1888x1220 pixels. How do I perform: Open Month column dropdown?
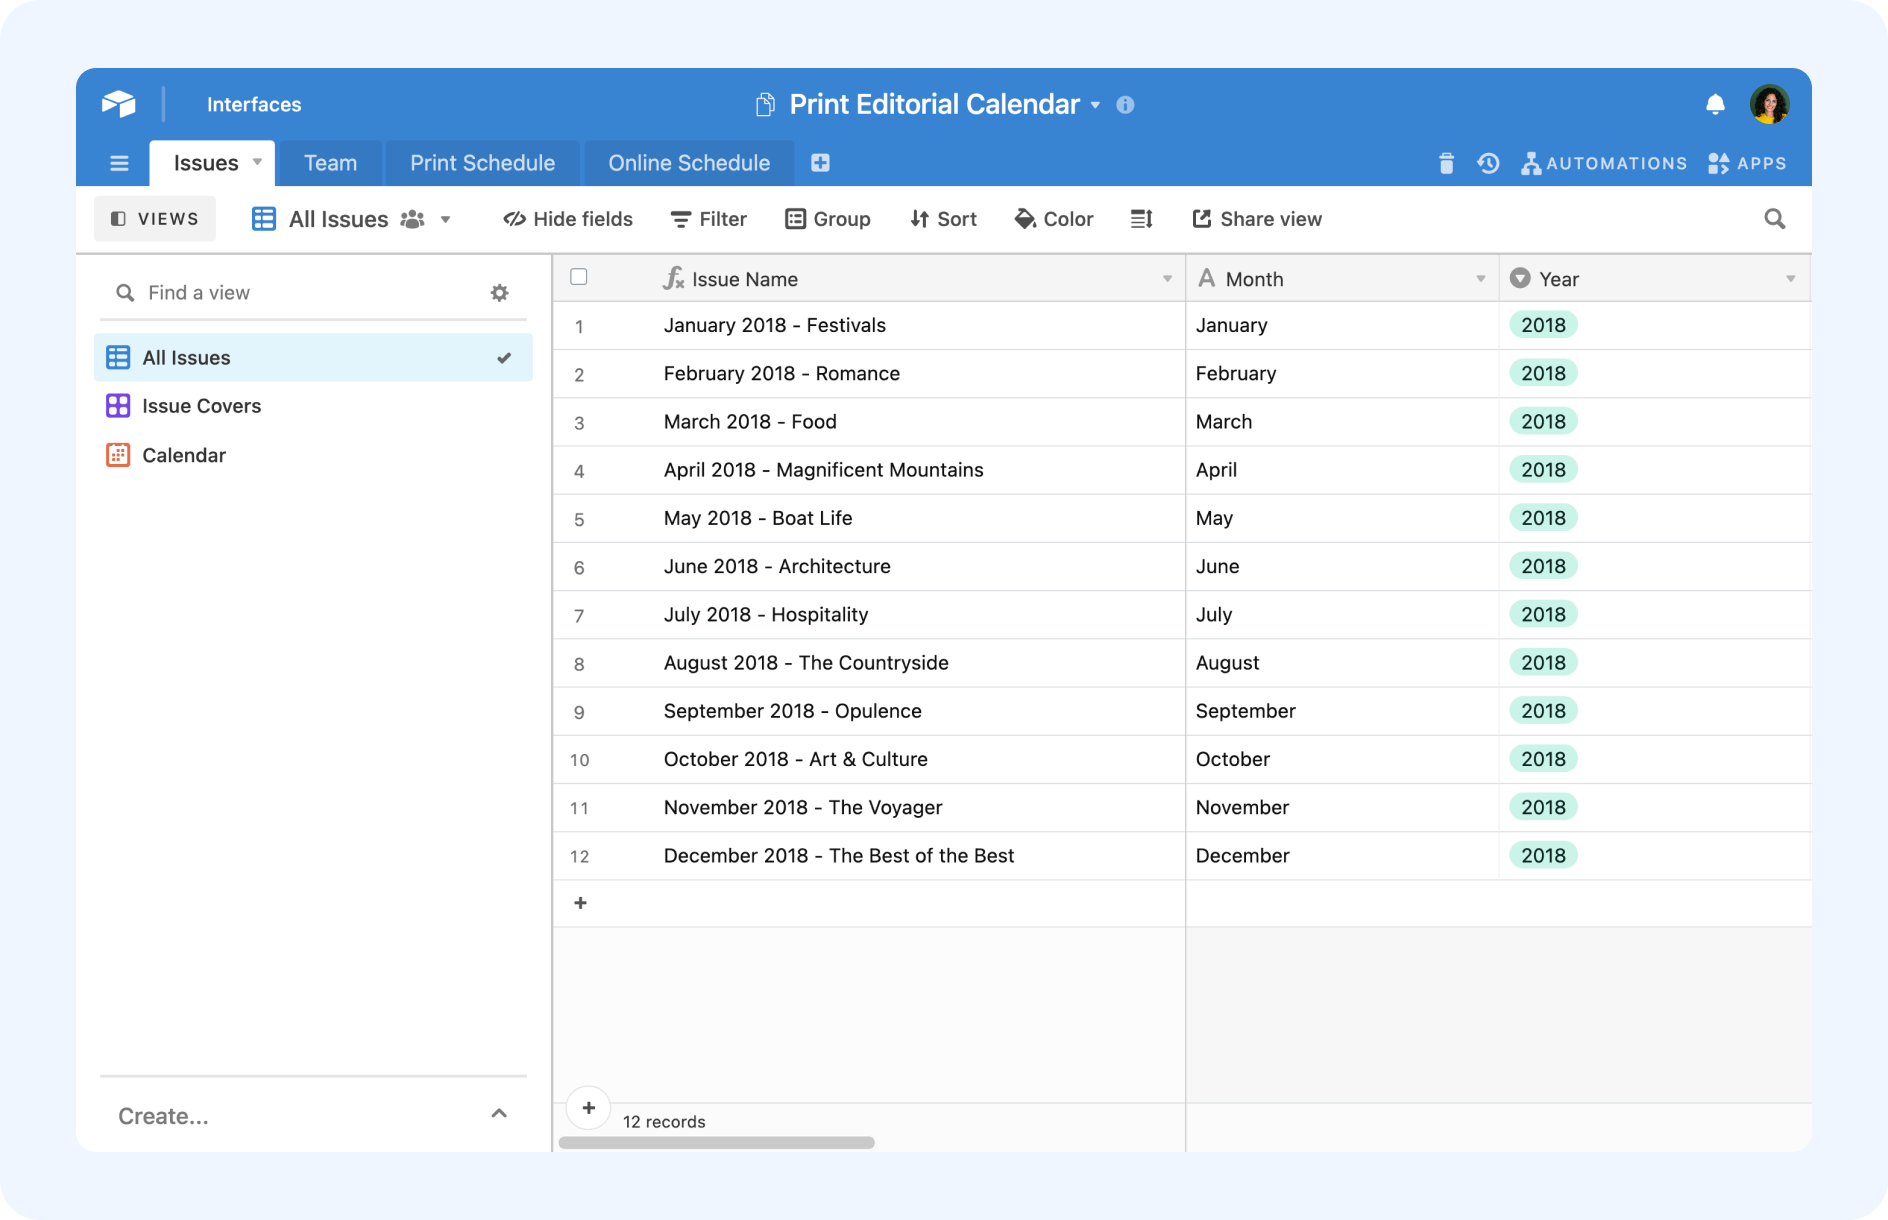coord(1481,279)
